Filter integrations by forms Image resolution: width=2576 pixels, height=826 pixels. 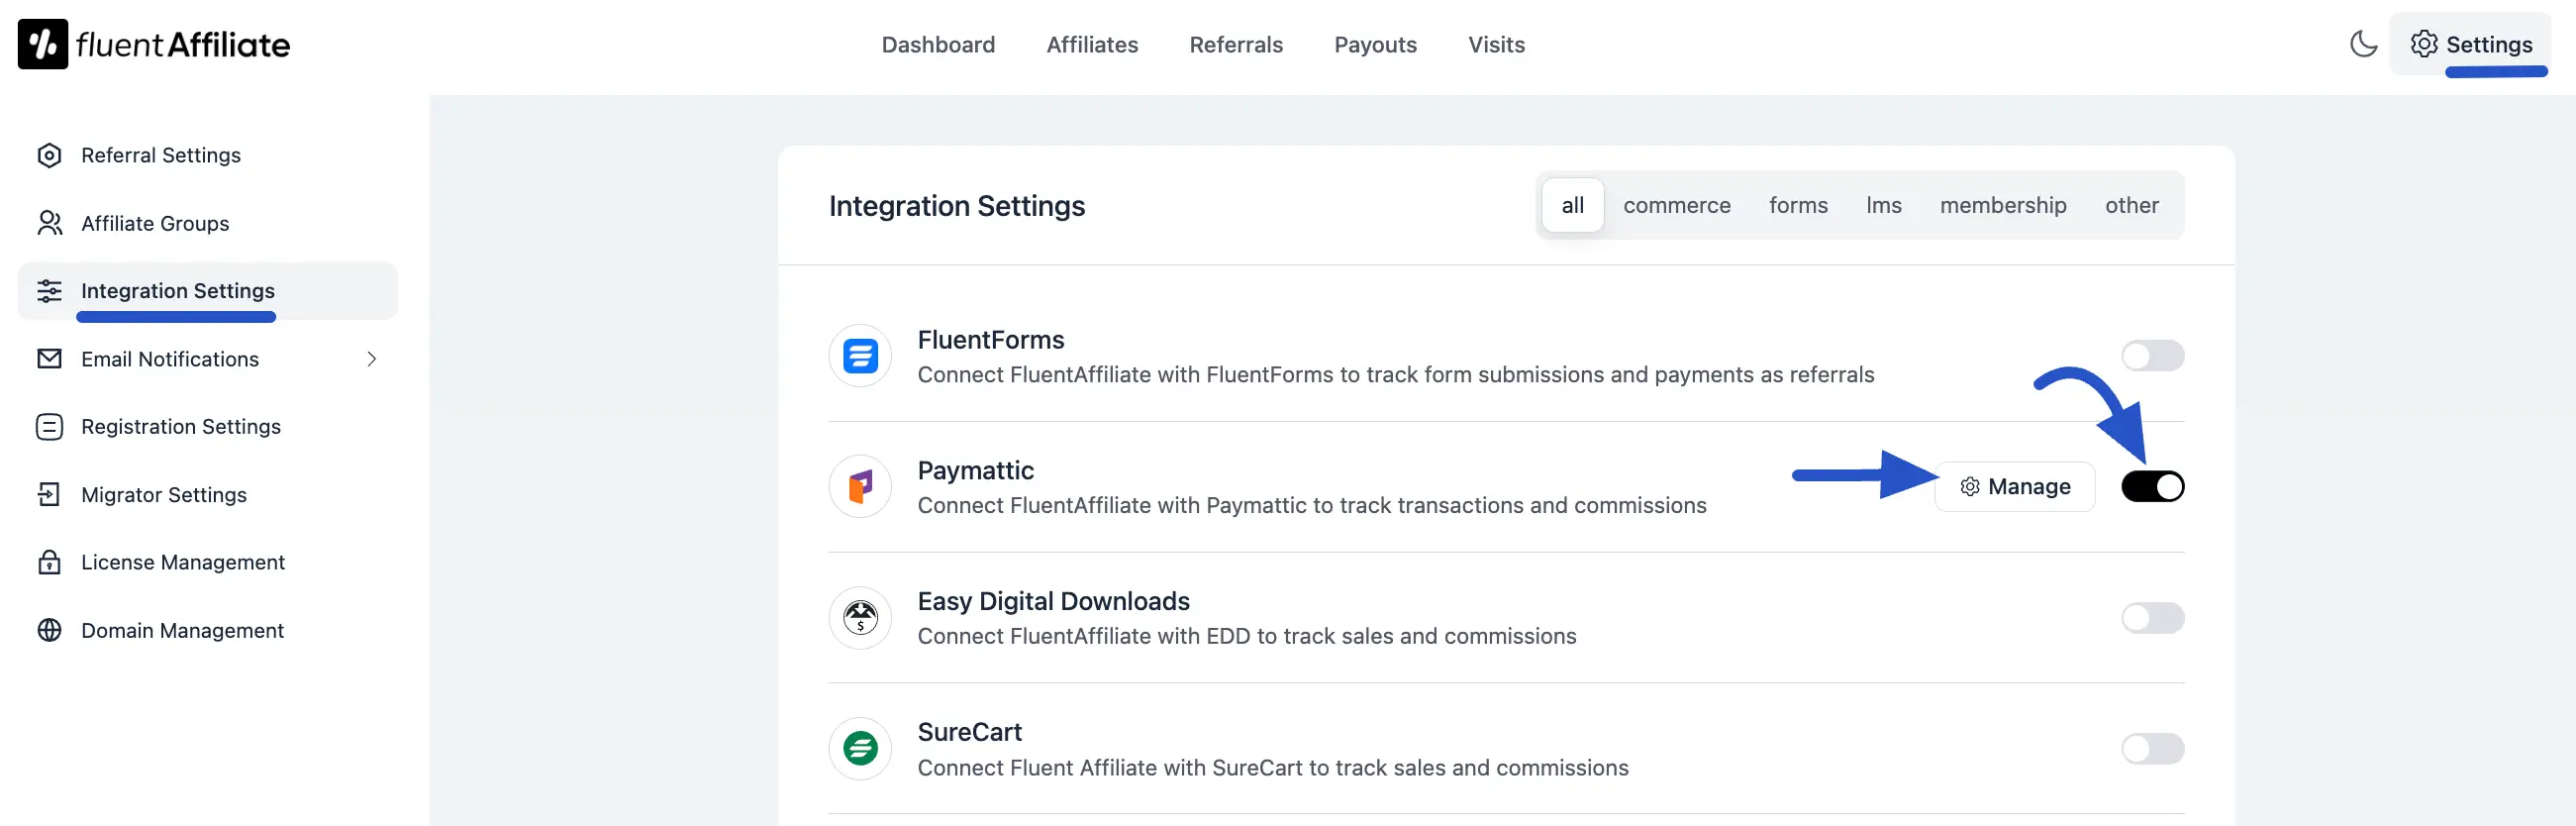[1798, 205]
